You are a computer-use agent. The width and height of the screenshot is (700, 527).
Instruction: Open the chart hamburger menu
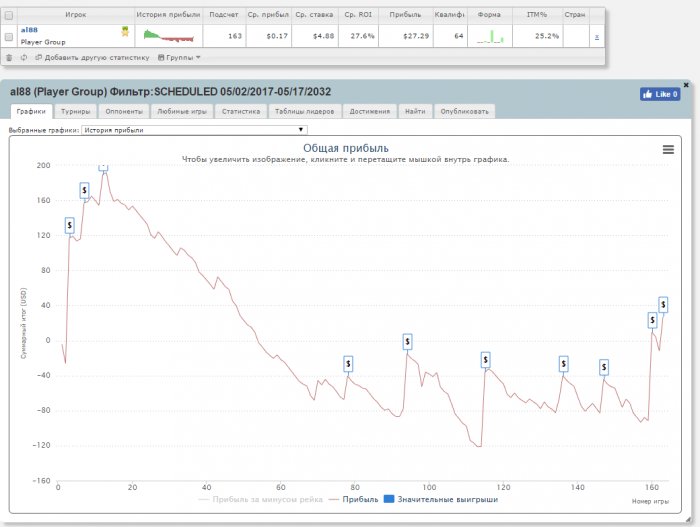point(668,149)
